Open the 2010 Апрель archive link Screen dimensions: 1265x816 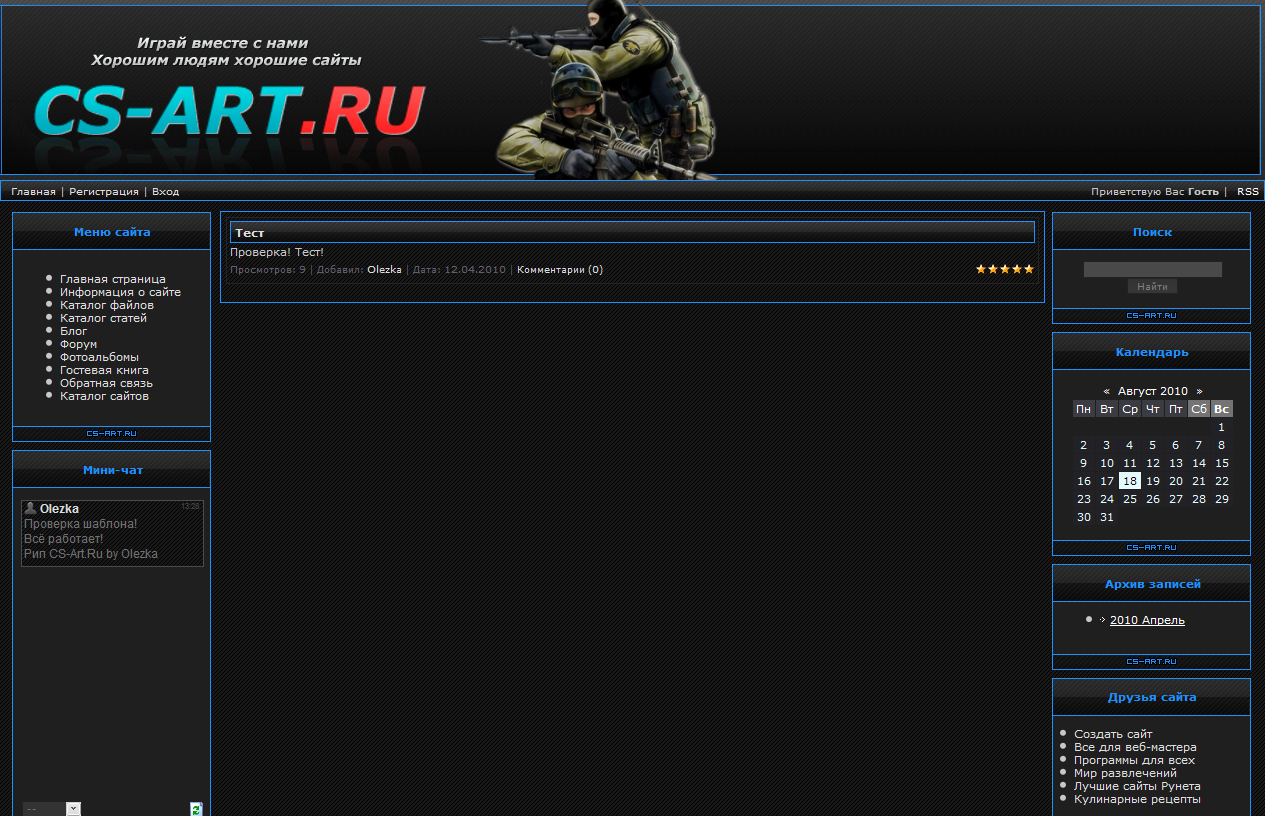tap(1146, 619)
